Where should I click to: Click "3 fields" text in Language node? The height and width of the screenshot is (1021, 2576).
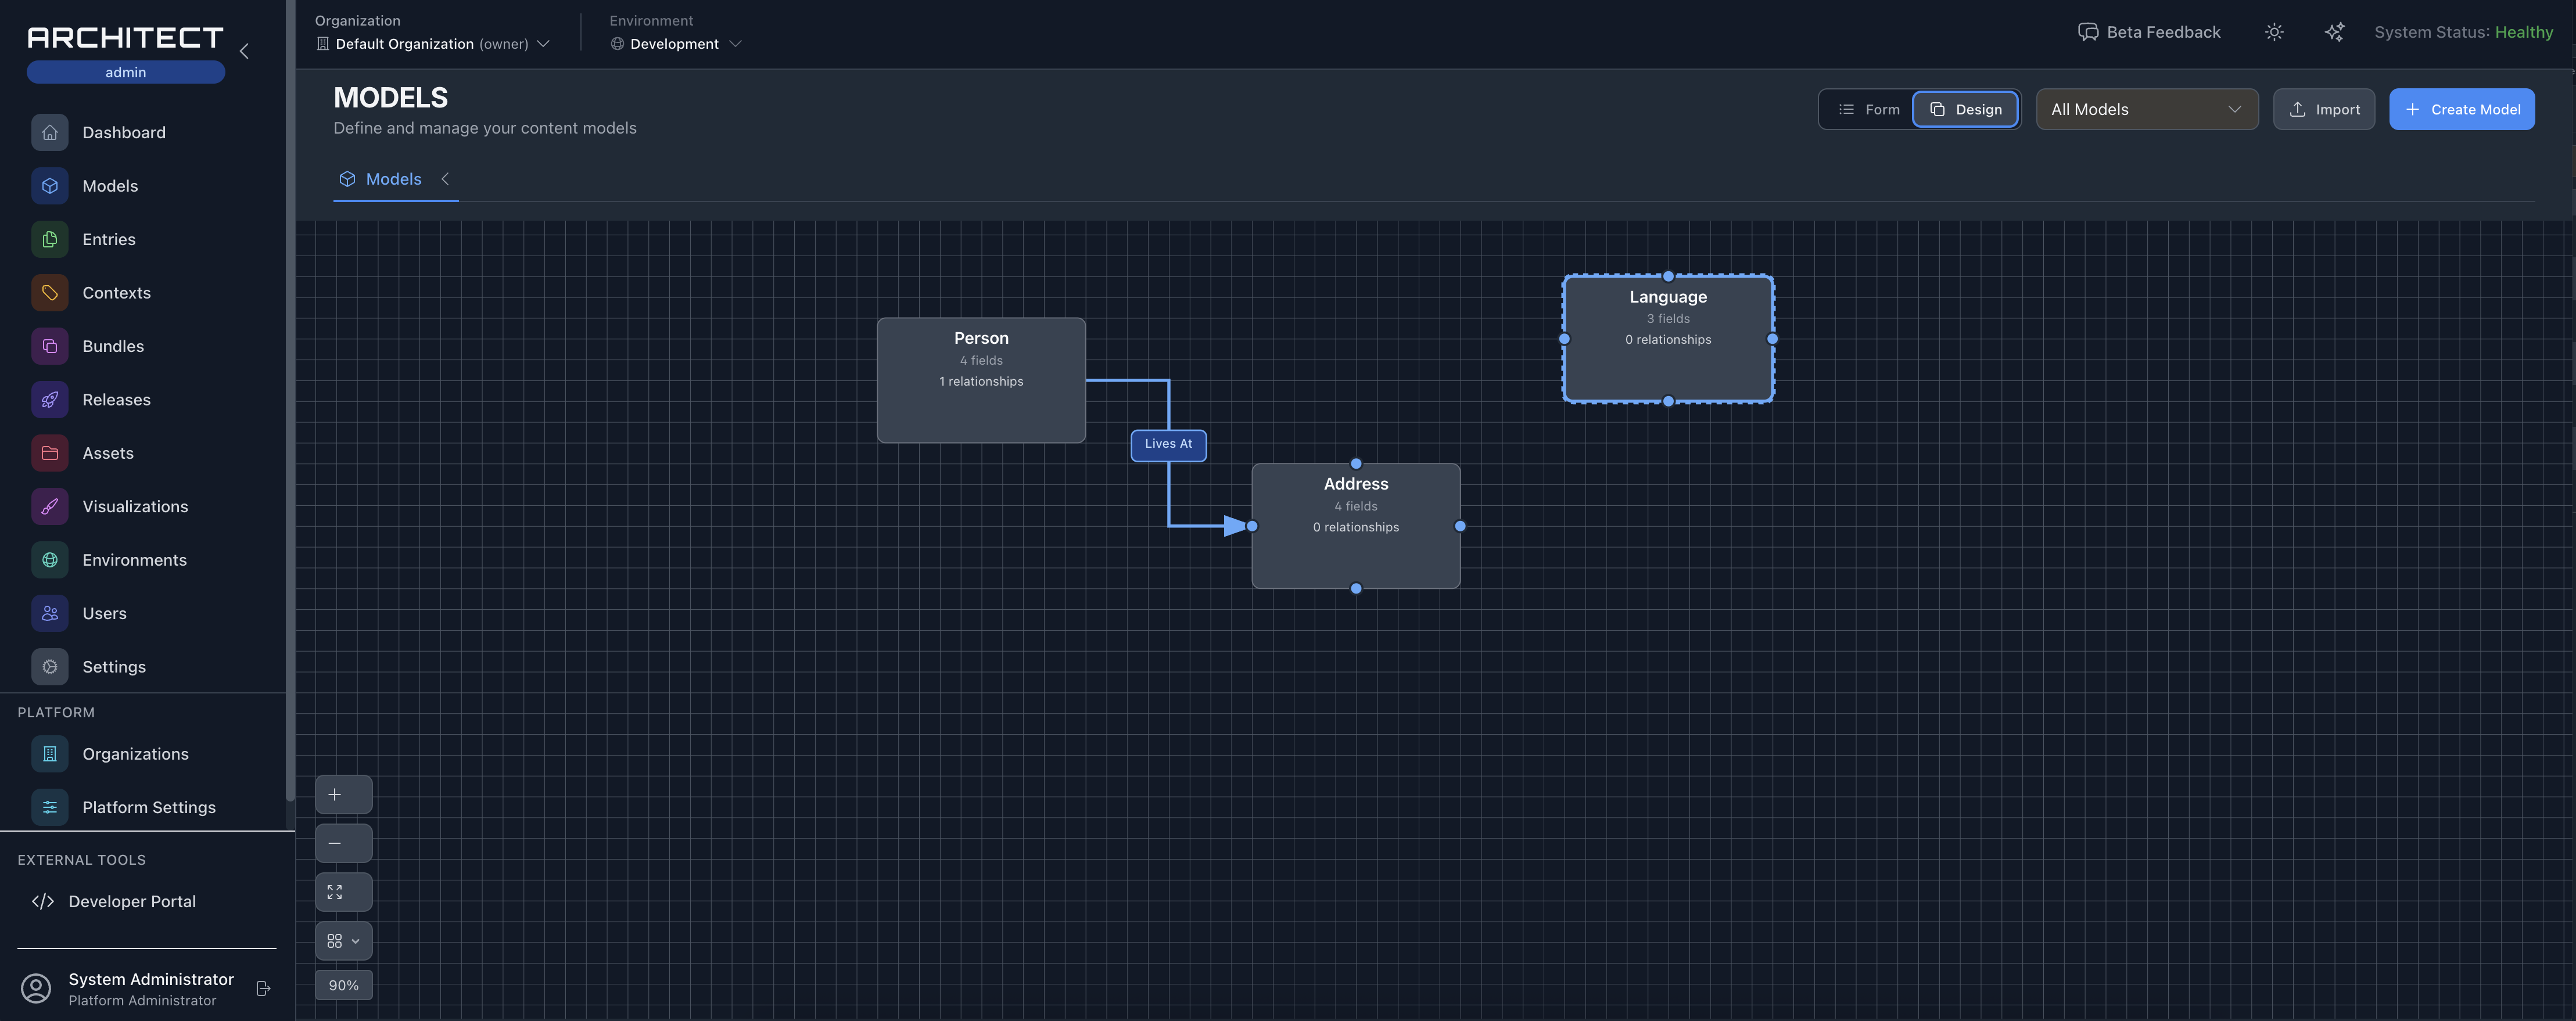1667,319
